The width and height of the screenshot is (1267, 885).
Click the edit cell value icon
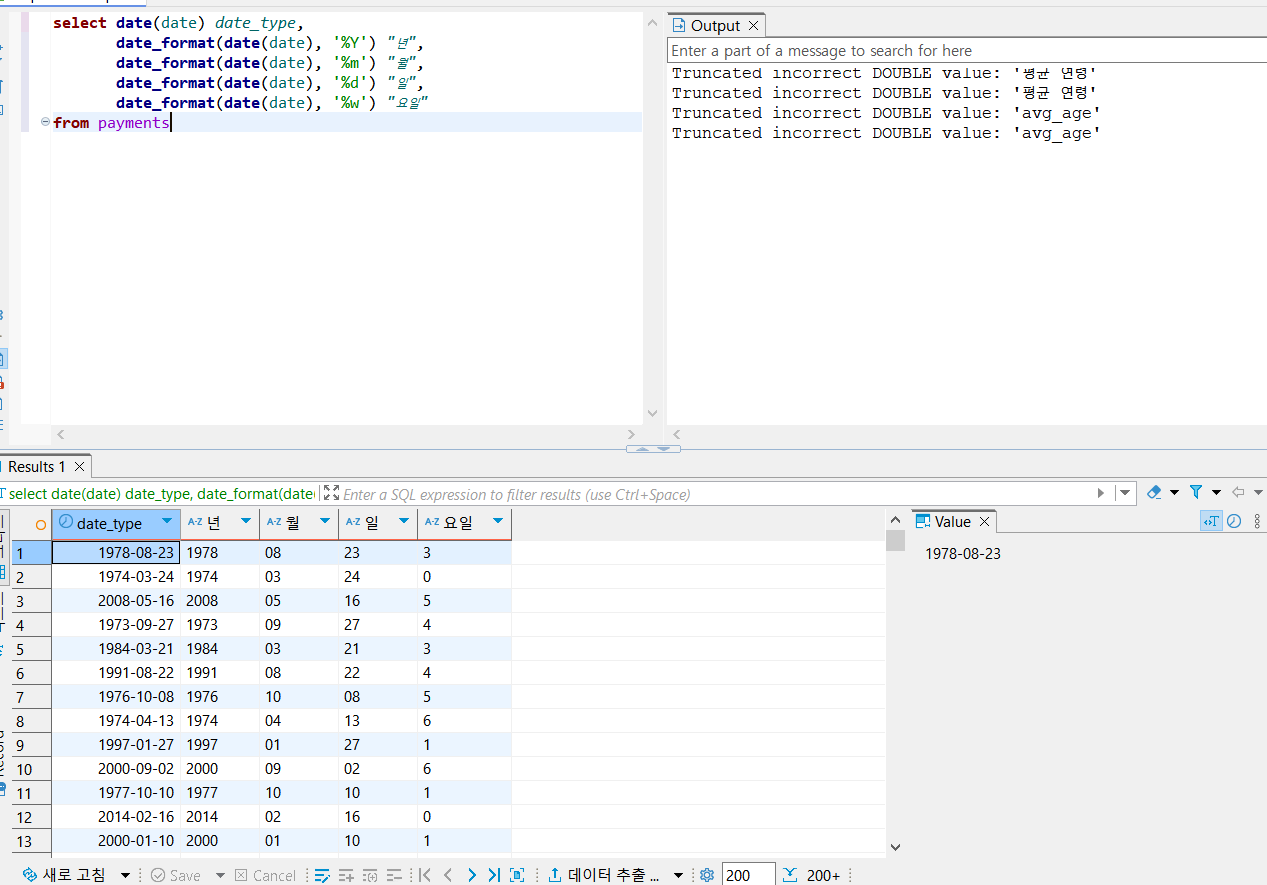coord(322,875)
